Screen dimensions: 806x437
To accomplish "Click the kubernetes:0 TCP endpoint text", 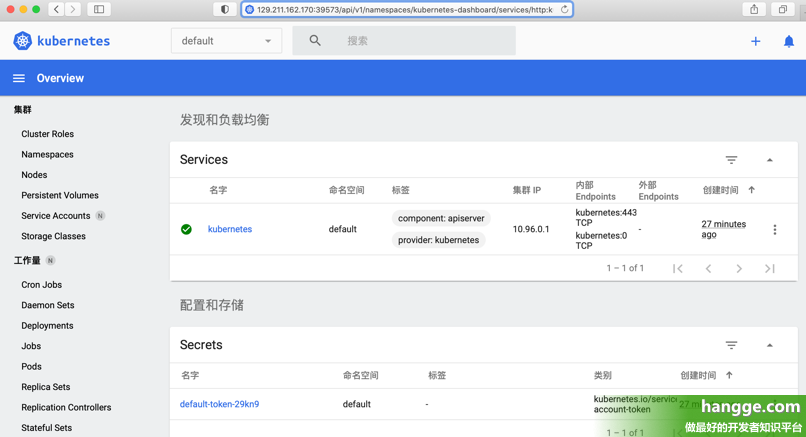I will pyautogui.click(x=601, y=241).
